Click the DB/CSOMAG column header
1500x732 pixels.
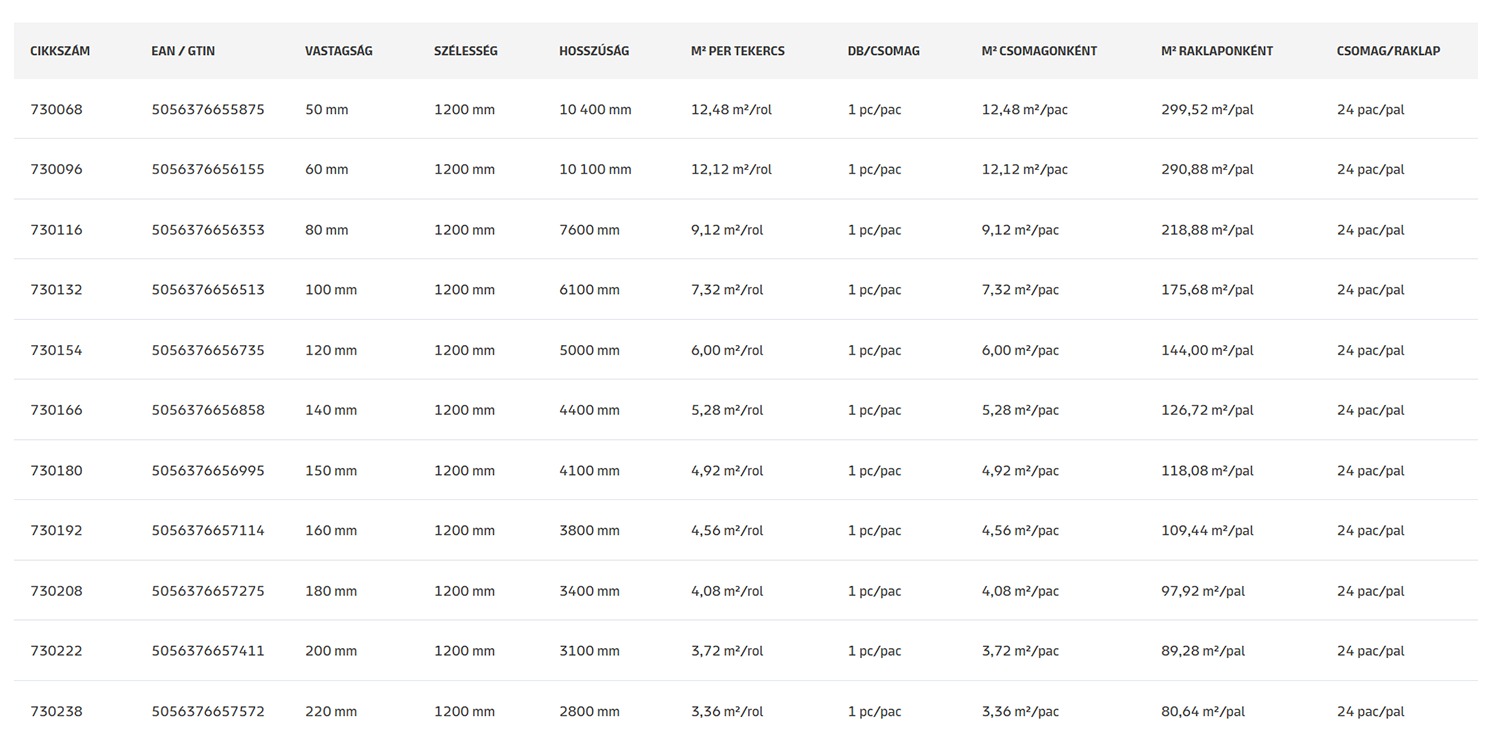[x=884, y=51]
